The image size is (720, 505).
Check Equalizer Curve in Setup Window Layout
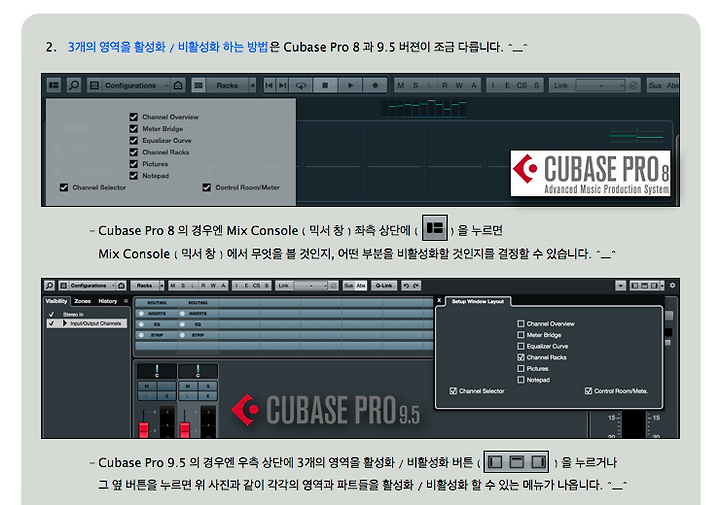point(521,346)
